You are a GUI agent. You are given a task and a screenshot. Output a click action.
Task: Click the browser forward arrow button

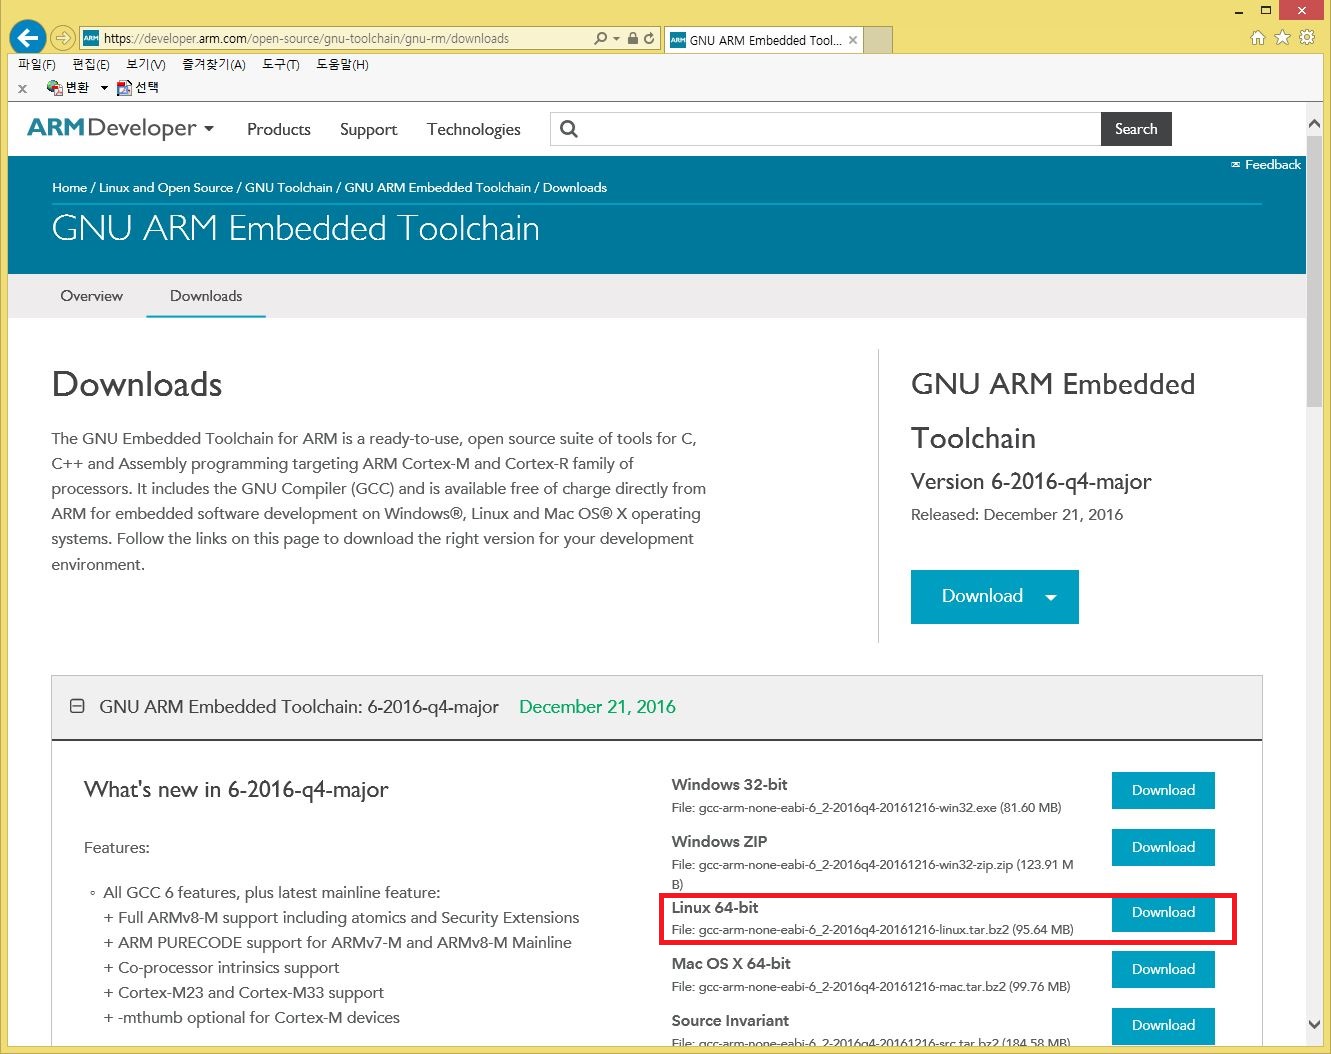(63, 38)
